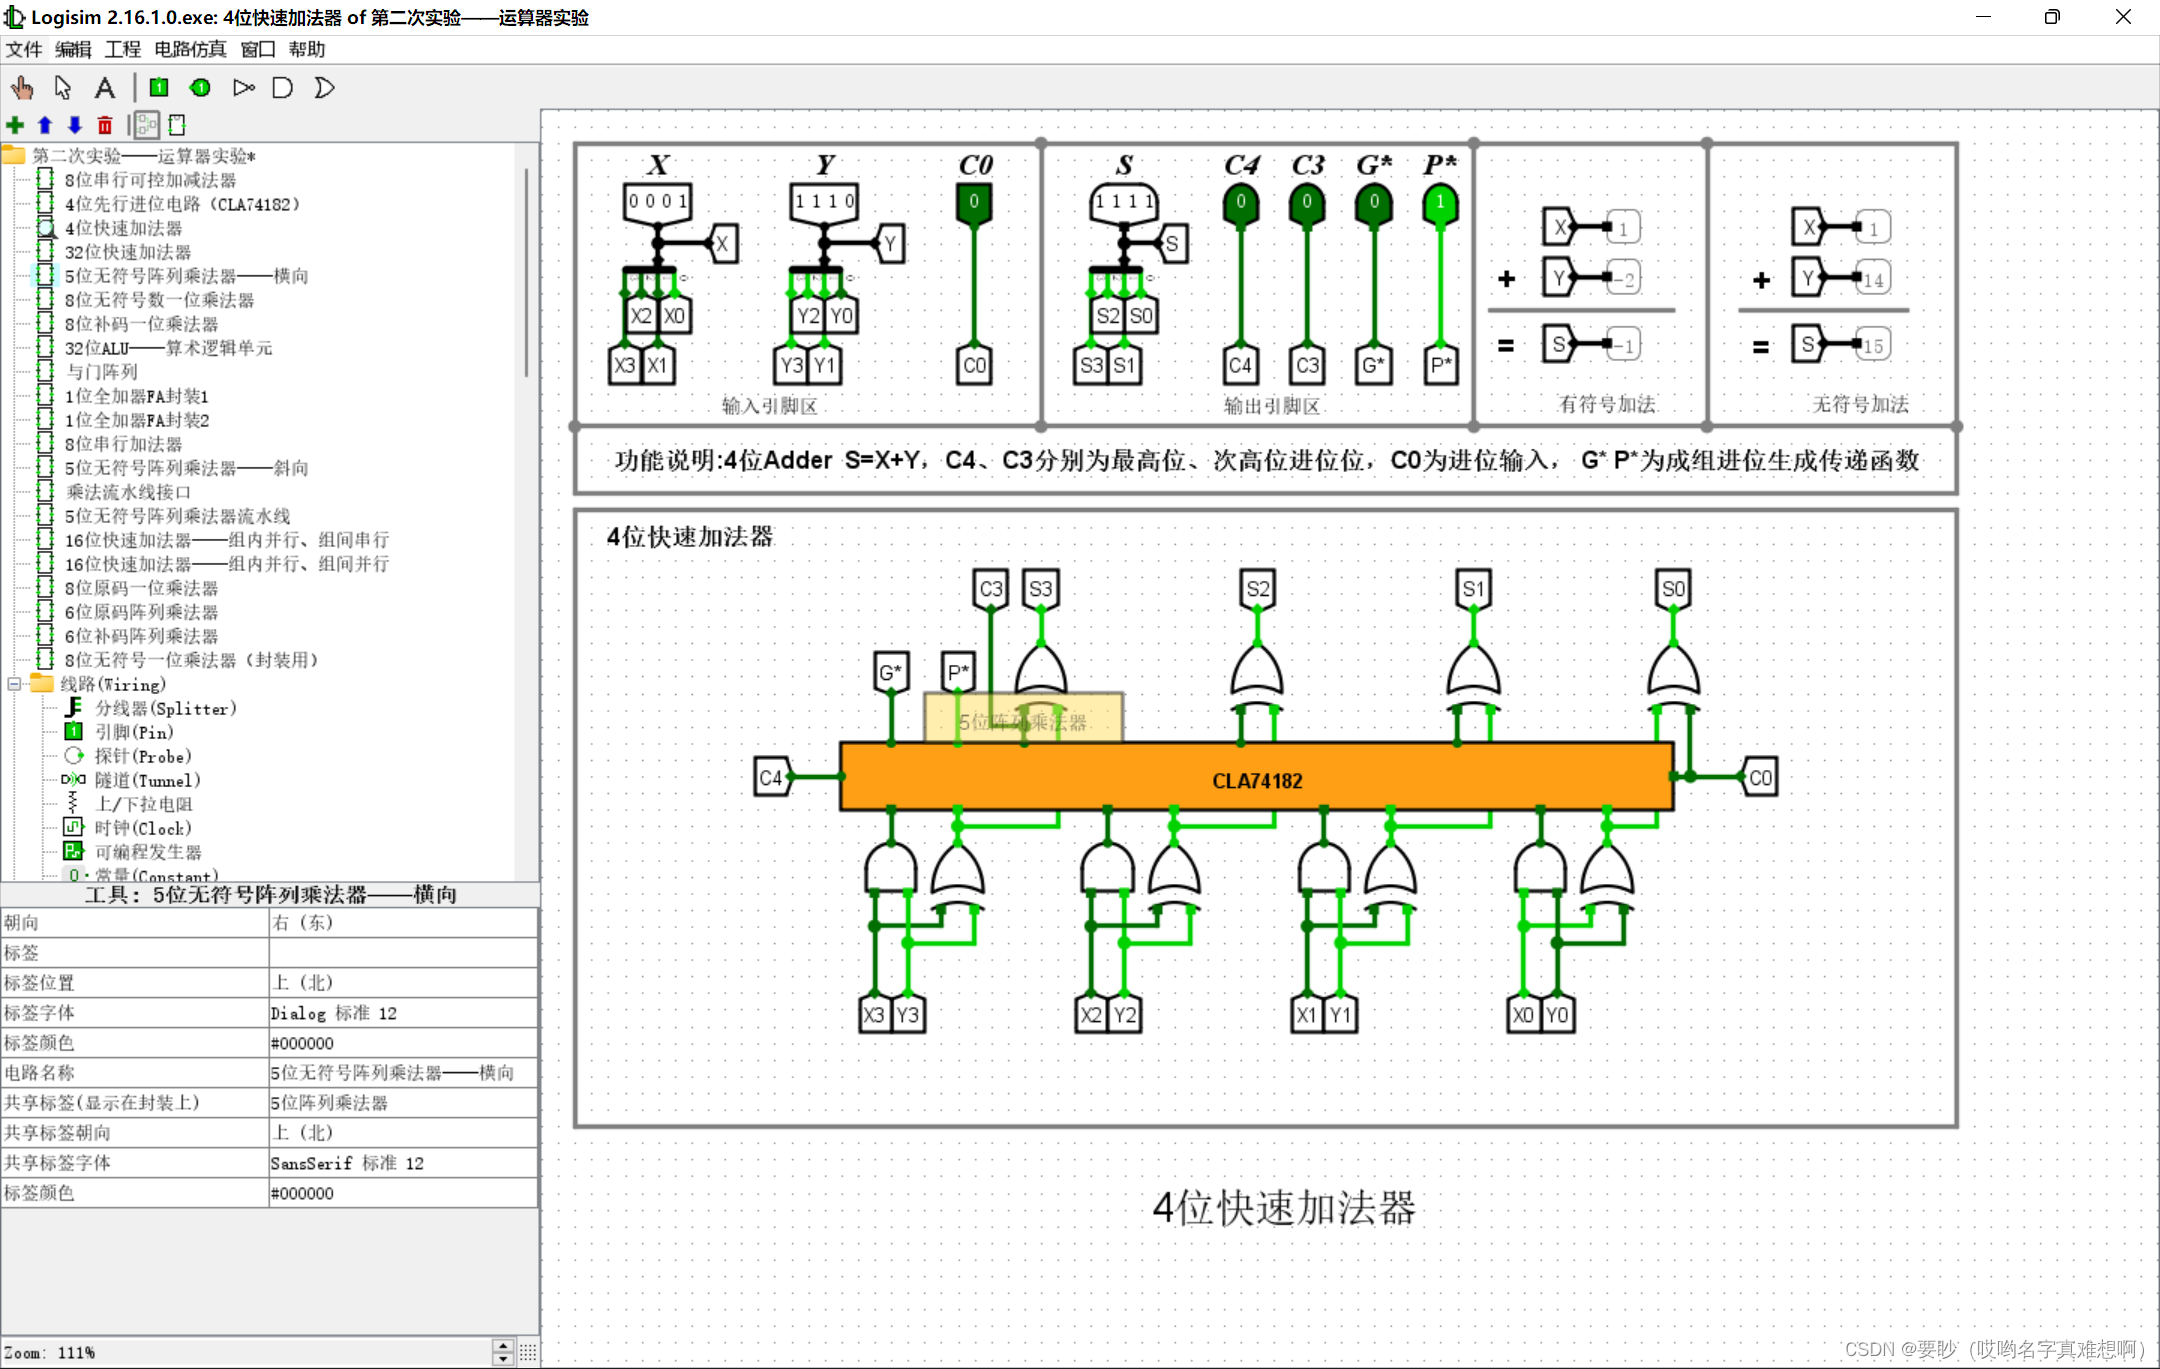
Task: Select 32位快速加法器 circuit in tree
Action: click(x=127, y=252)
